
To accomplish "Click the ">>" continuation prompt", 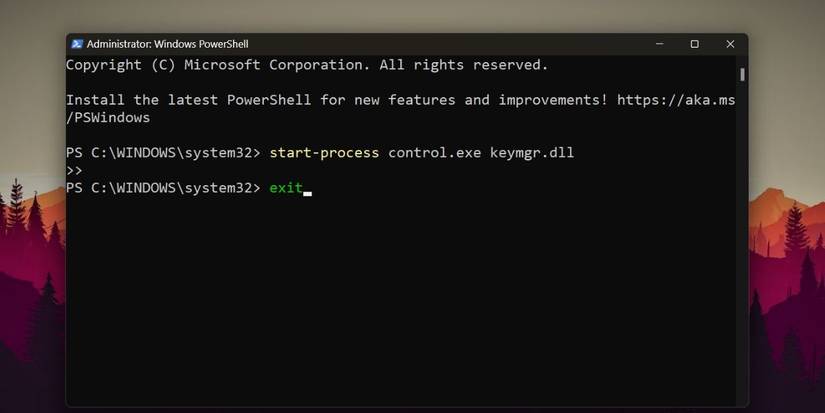I will [74, 170].
